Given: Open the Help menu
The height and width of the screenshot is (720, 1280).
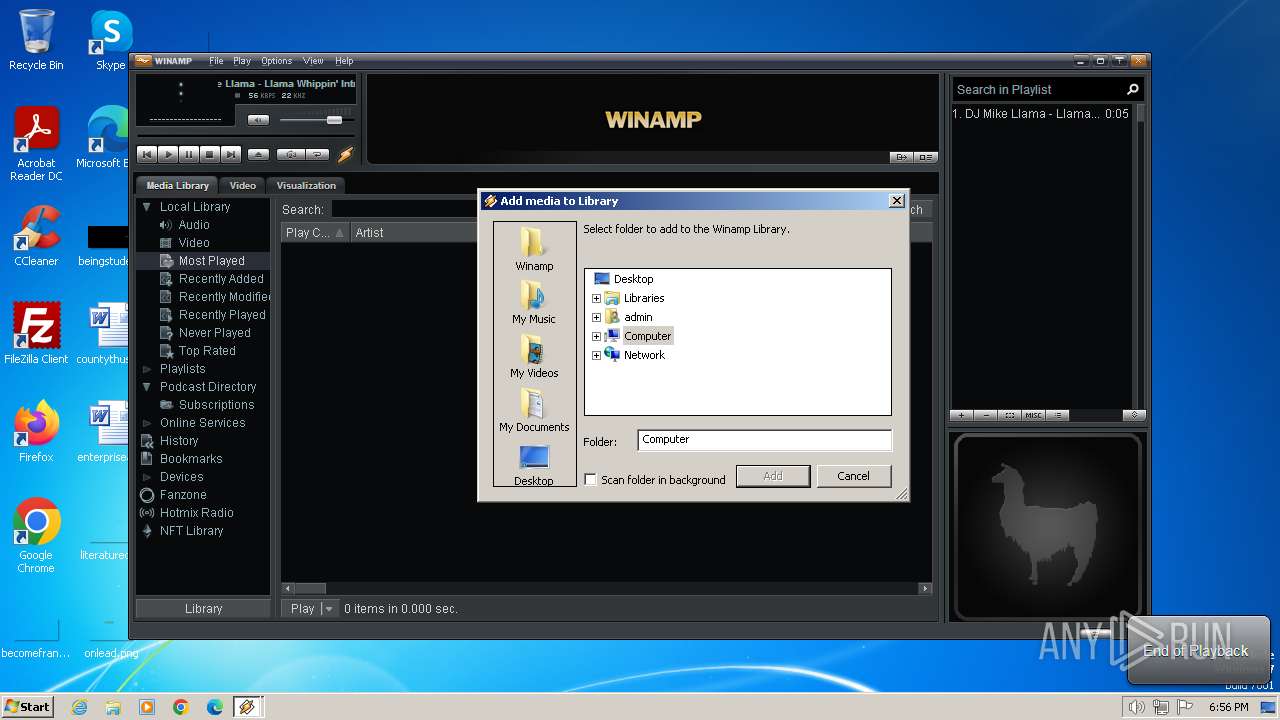Looking at the screenshot, I should click(344, 61).
